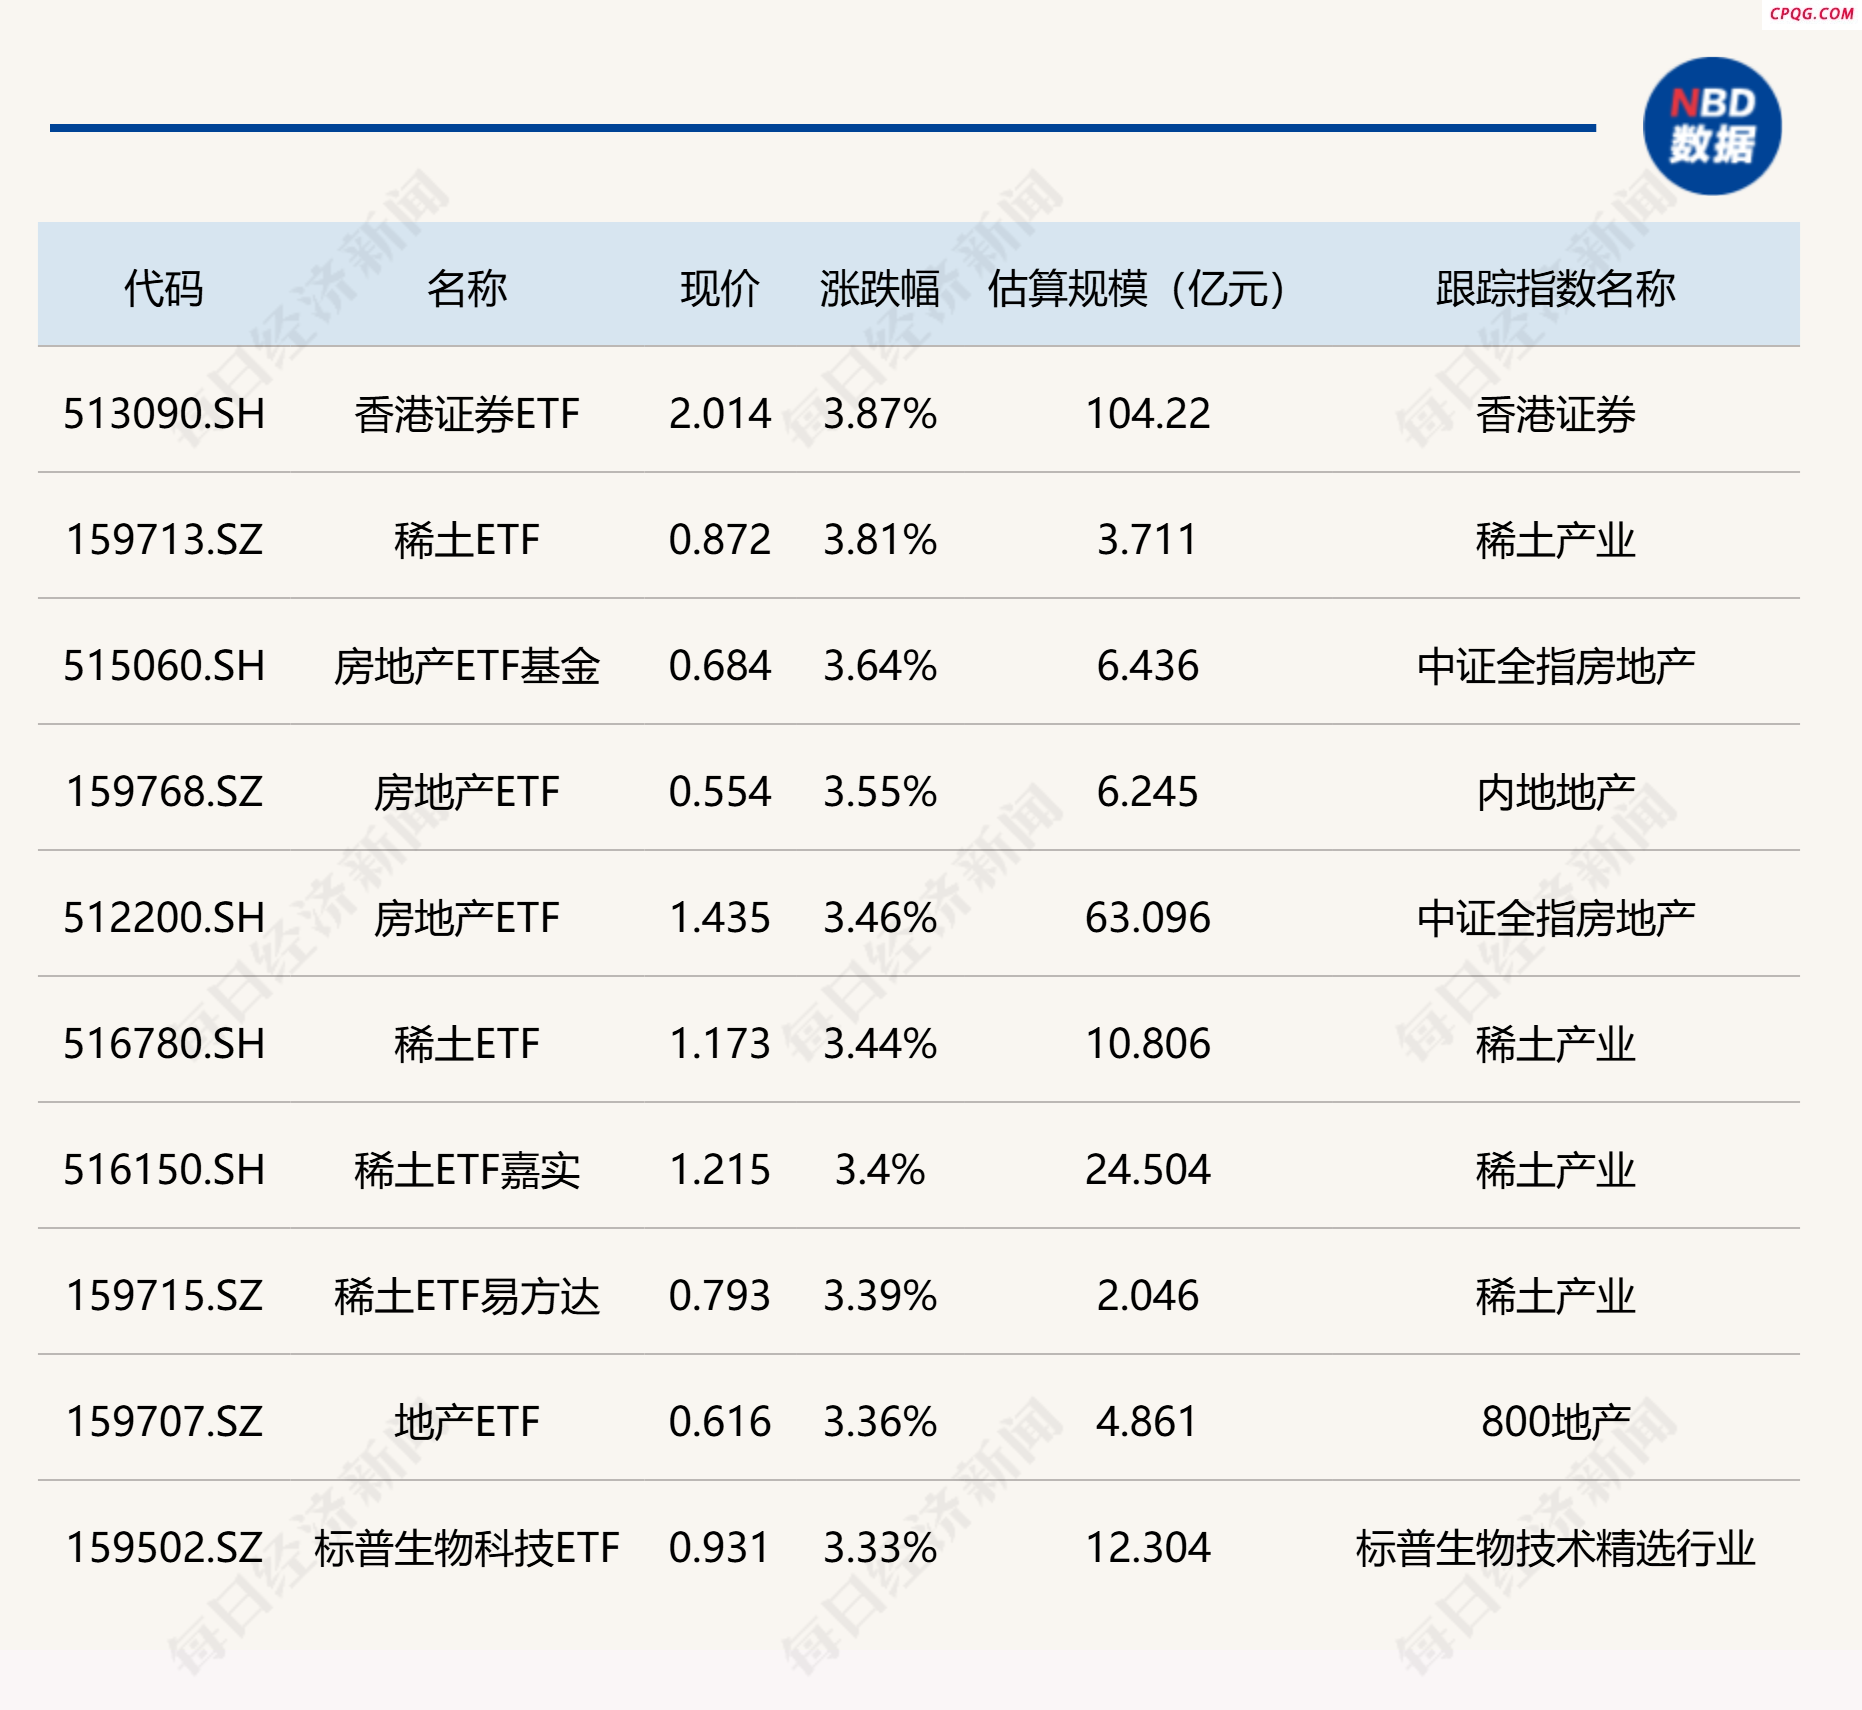Screen dimensions: 1862x1710
Task: Select code 159502.SZ
Action: [x=164, y=1548]
